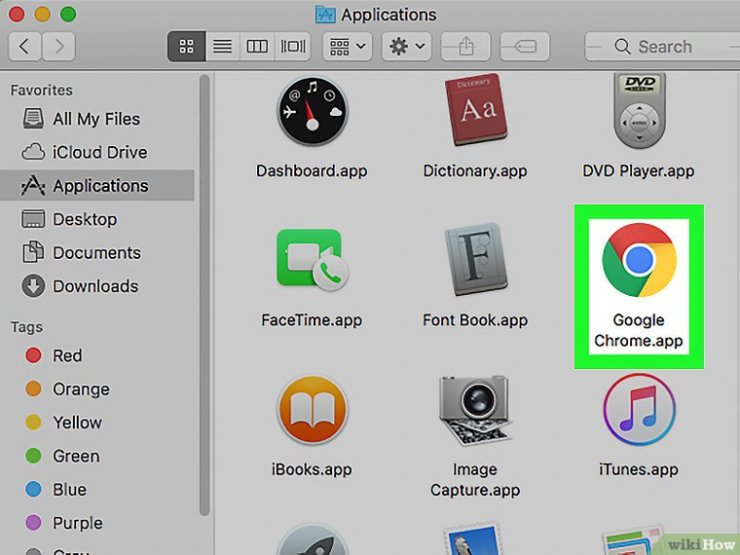This screenshot has width=740, height=555.
Task: Select the Red tag
Action: (97, 355)
